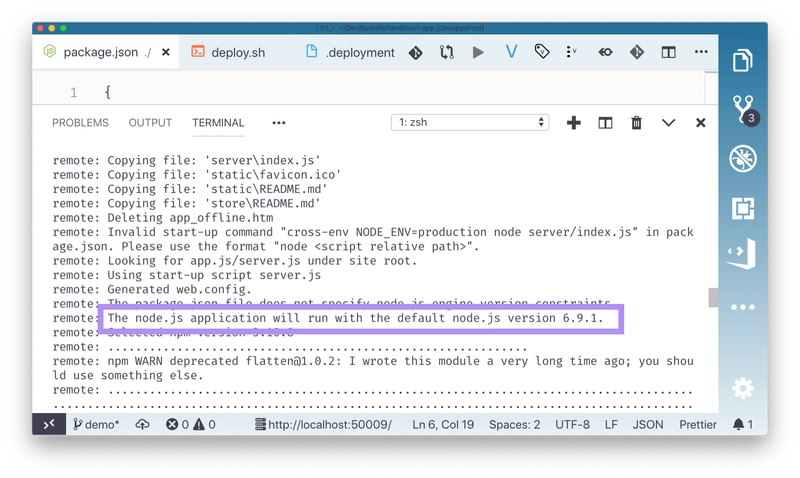Kill terminal with the trash icon
Screen dimensions: 800x478
[636, 123]
